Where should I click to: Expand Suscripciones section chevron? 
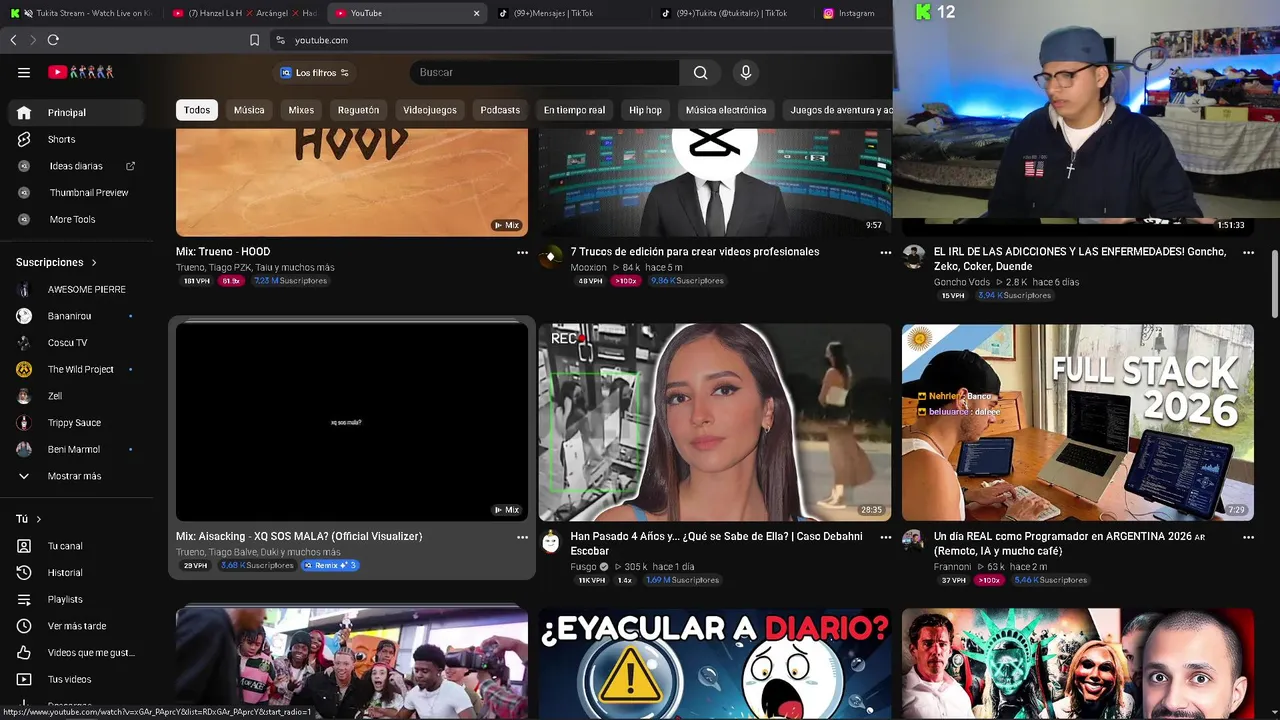pos(94,263)
